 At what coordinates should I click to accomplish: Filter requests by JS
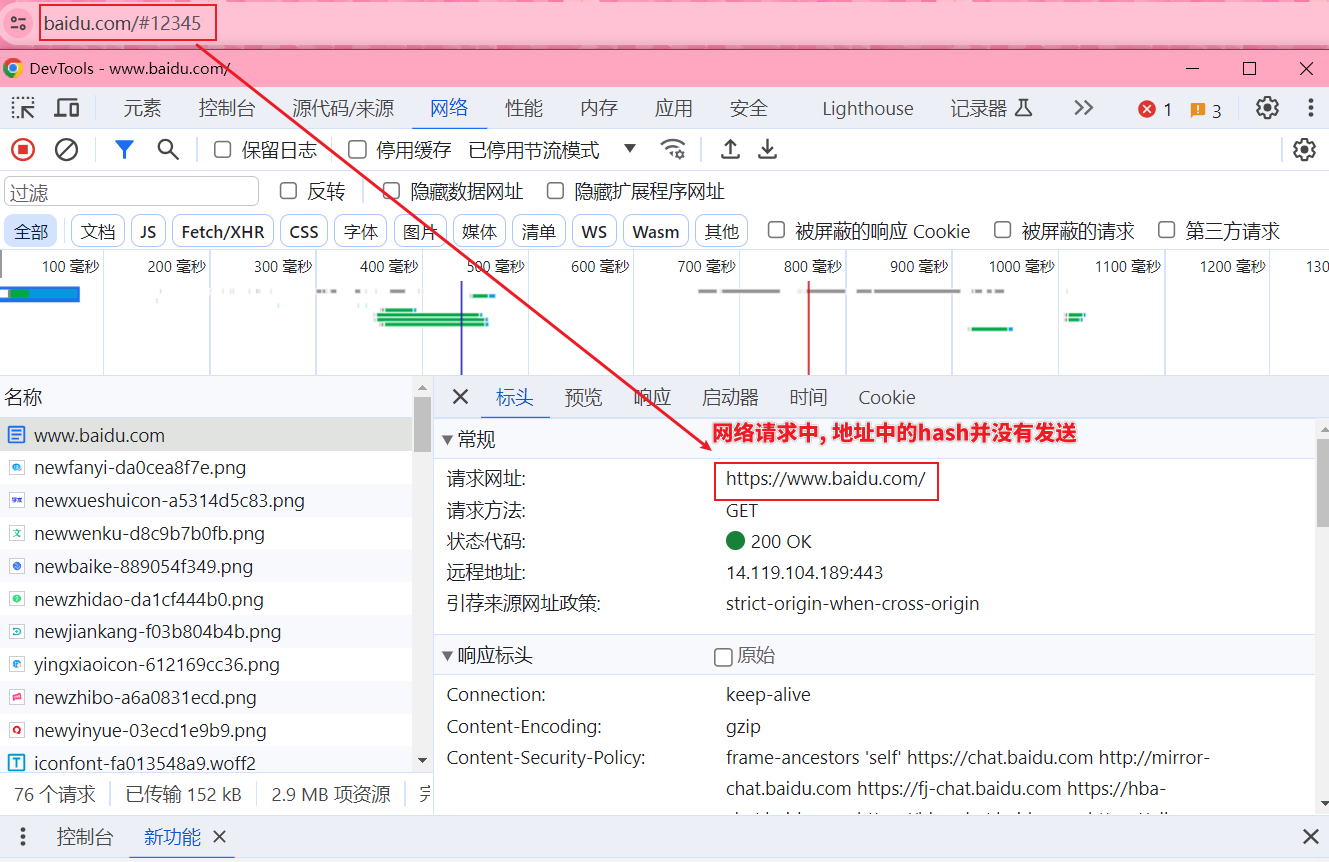[x=148, y=231]
